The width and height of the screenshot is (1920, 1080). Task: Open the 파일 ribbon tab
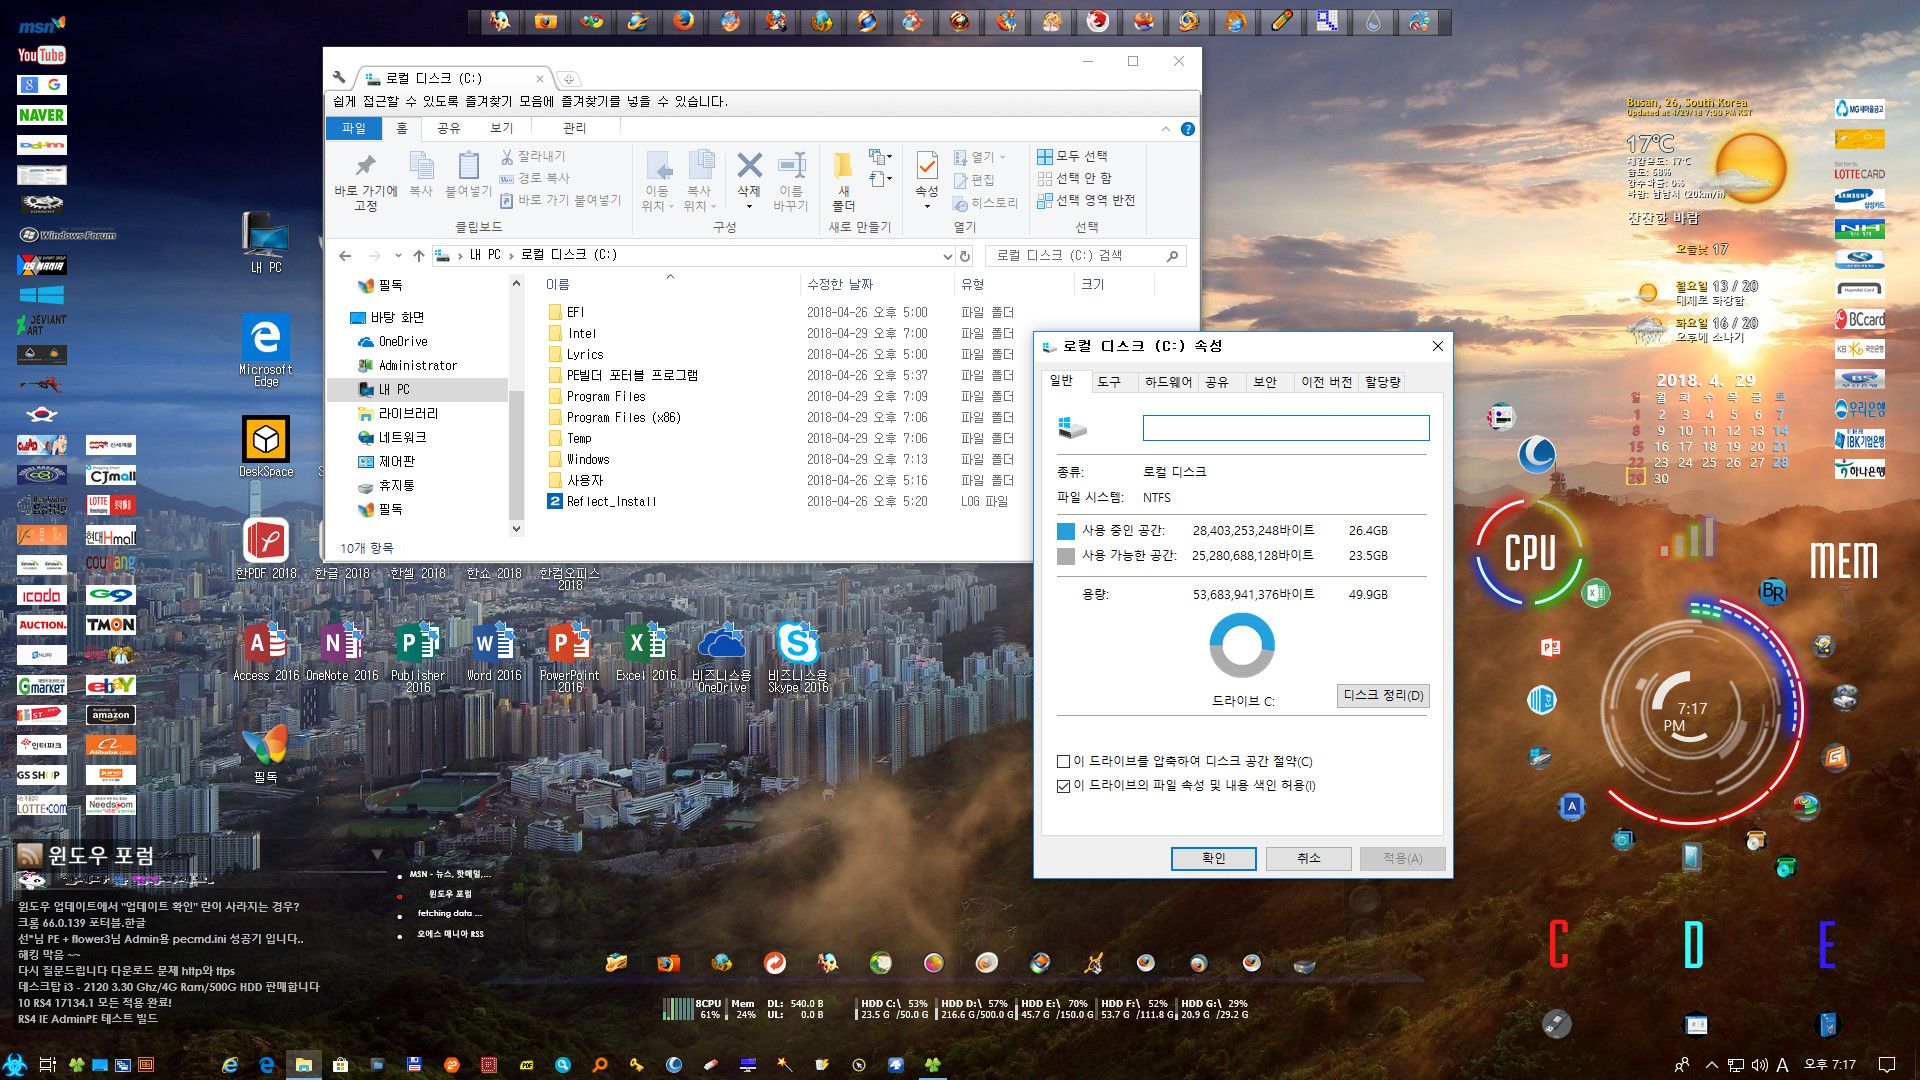354,128
